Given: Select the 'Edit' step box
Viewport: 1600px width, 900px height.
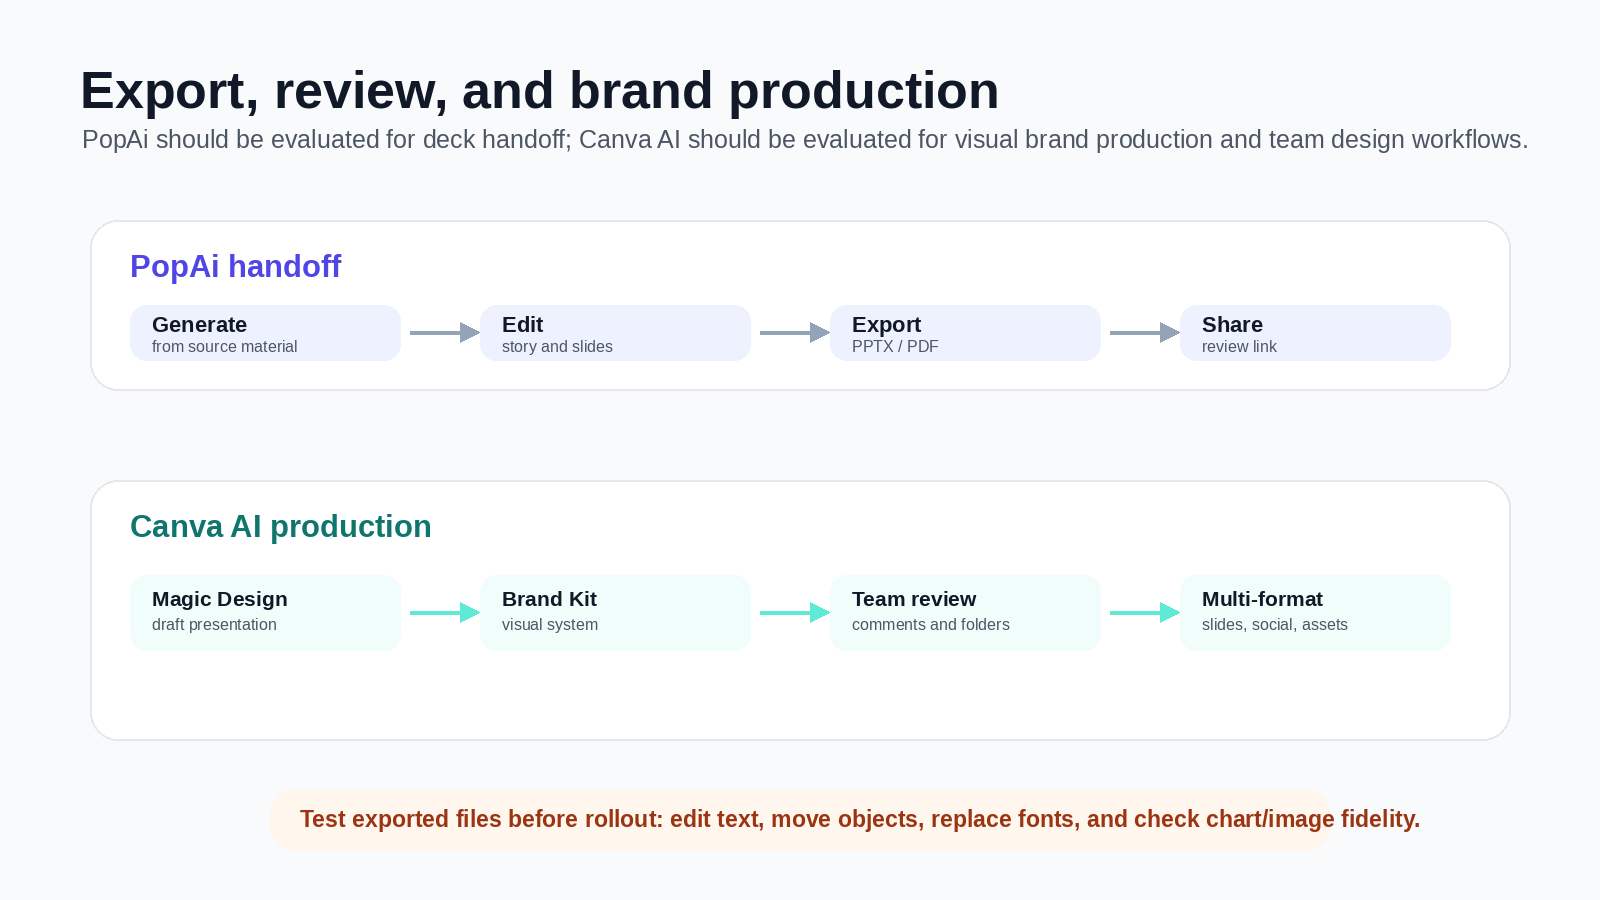Looking at the screenshot, I should point(615,333).
